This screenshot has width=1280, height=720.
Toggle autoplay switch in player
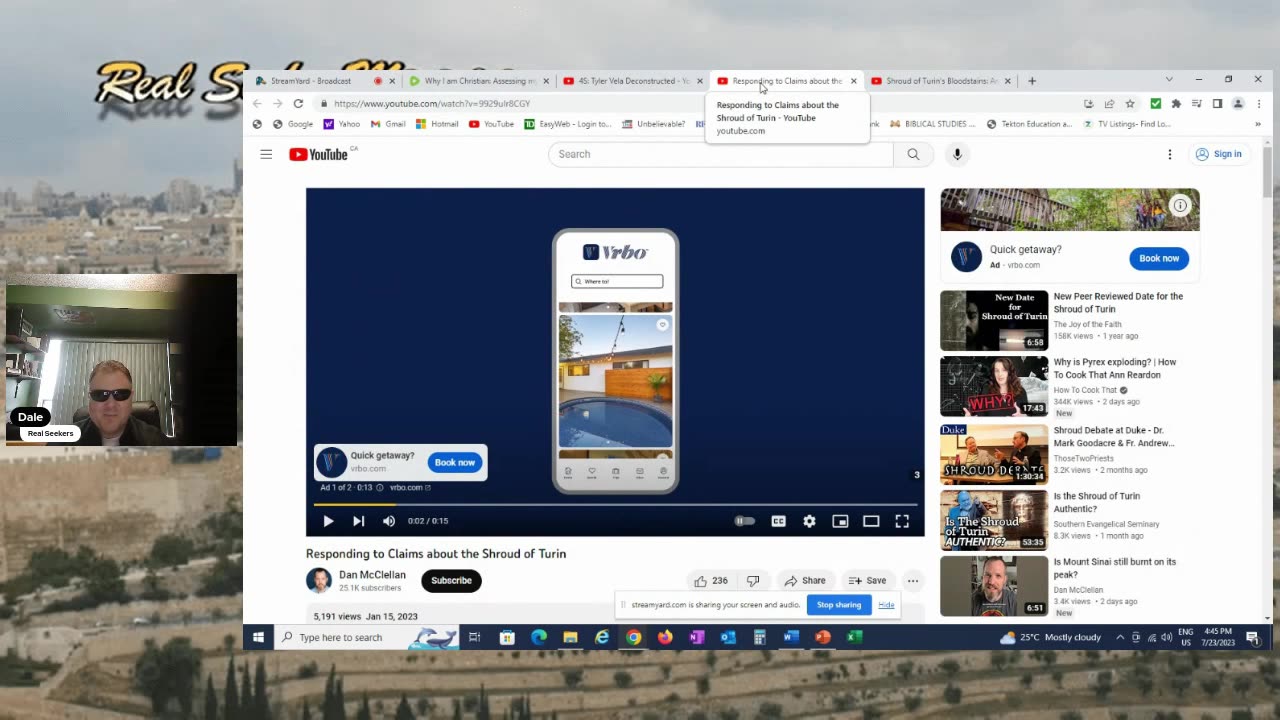(x=745, y=521)
